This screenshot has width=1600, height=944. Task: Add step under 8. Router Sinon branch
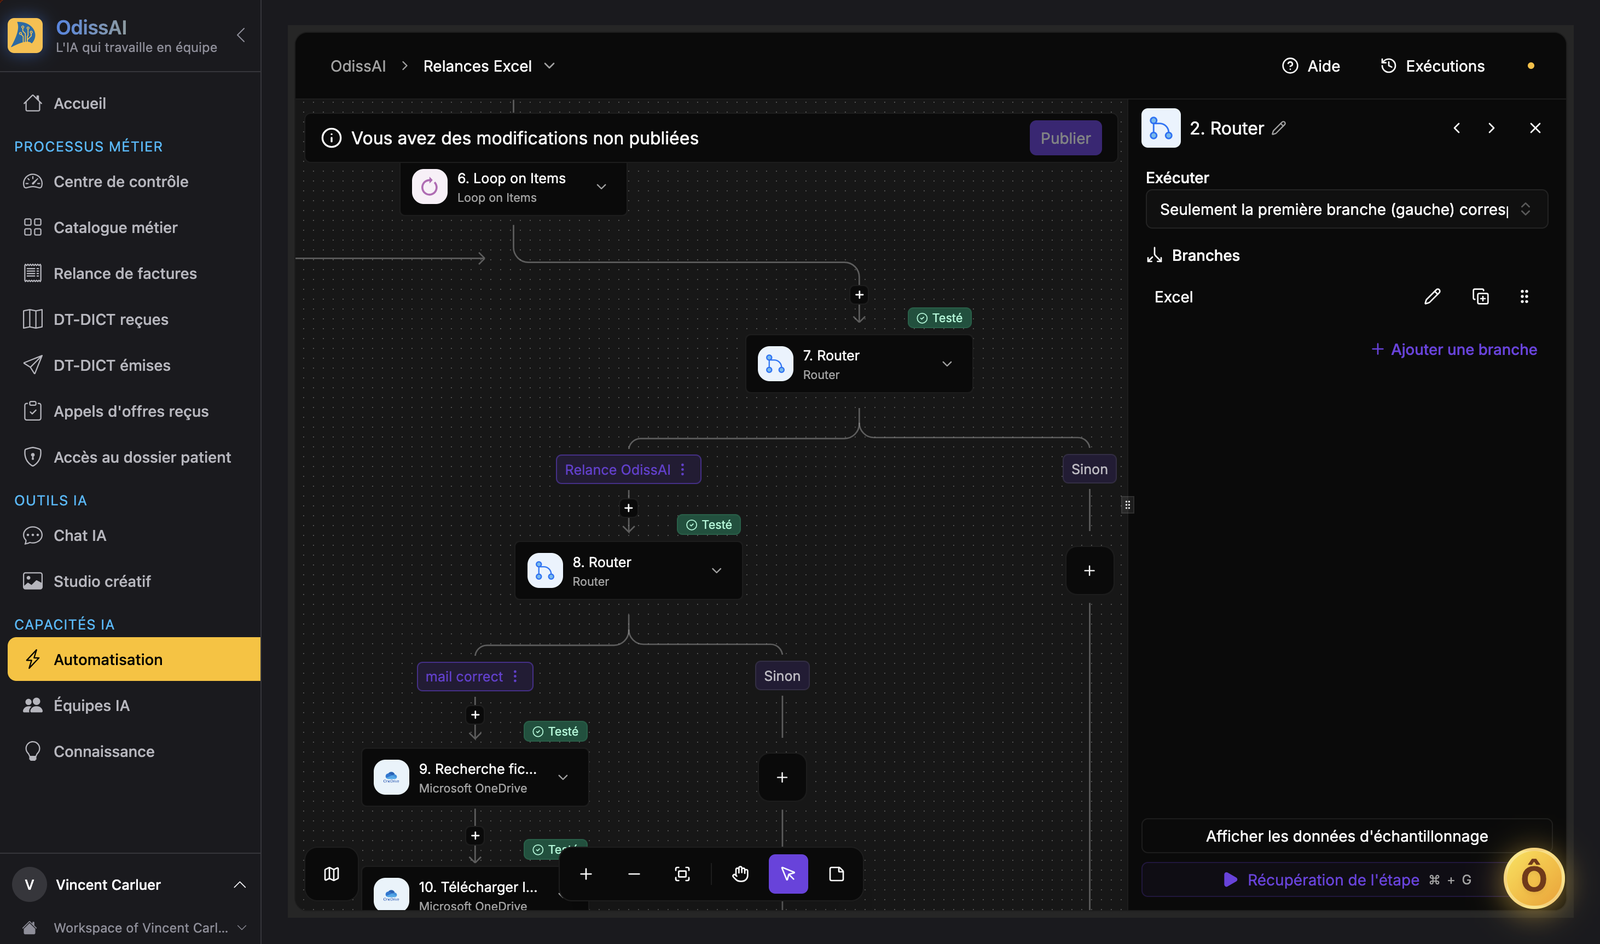coord(782,778)
